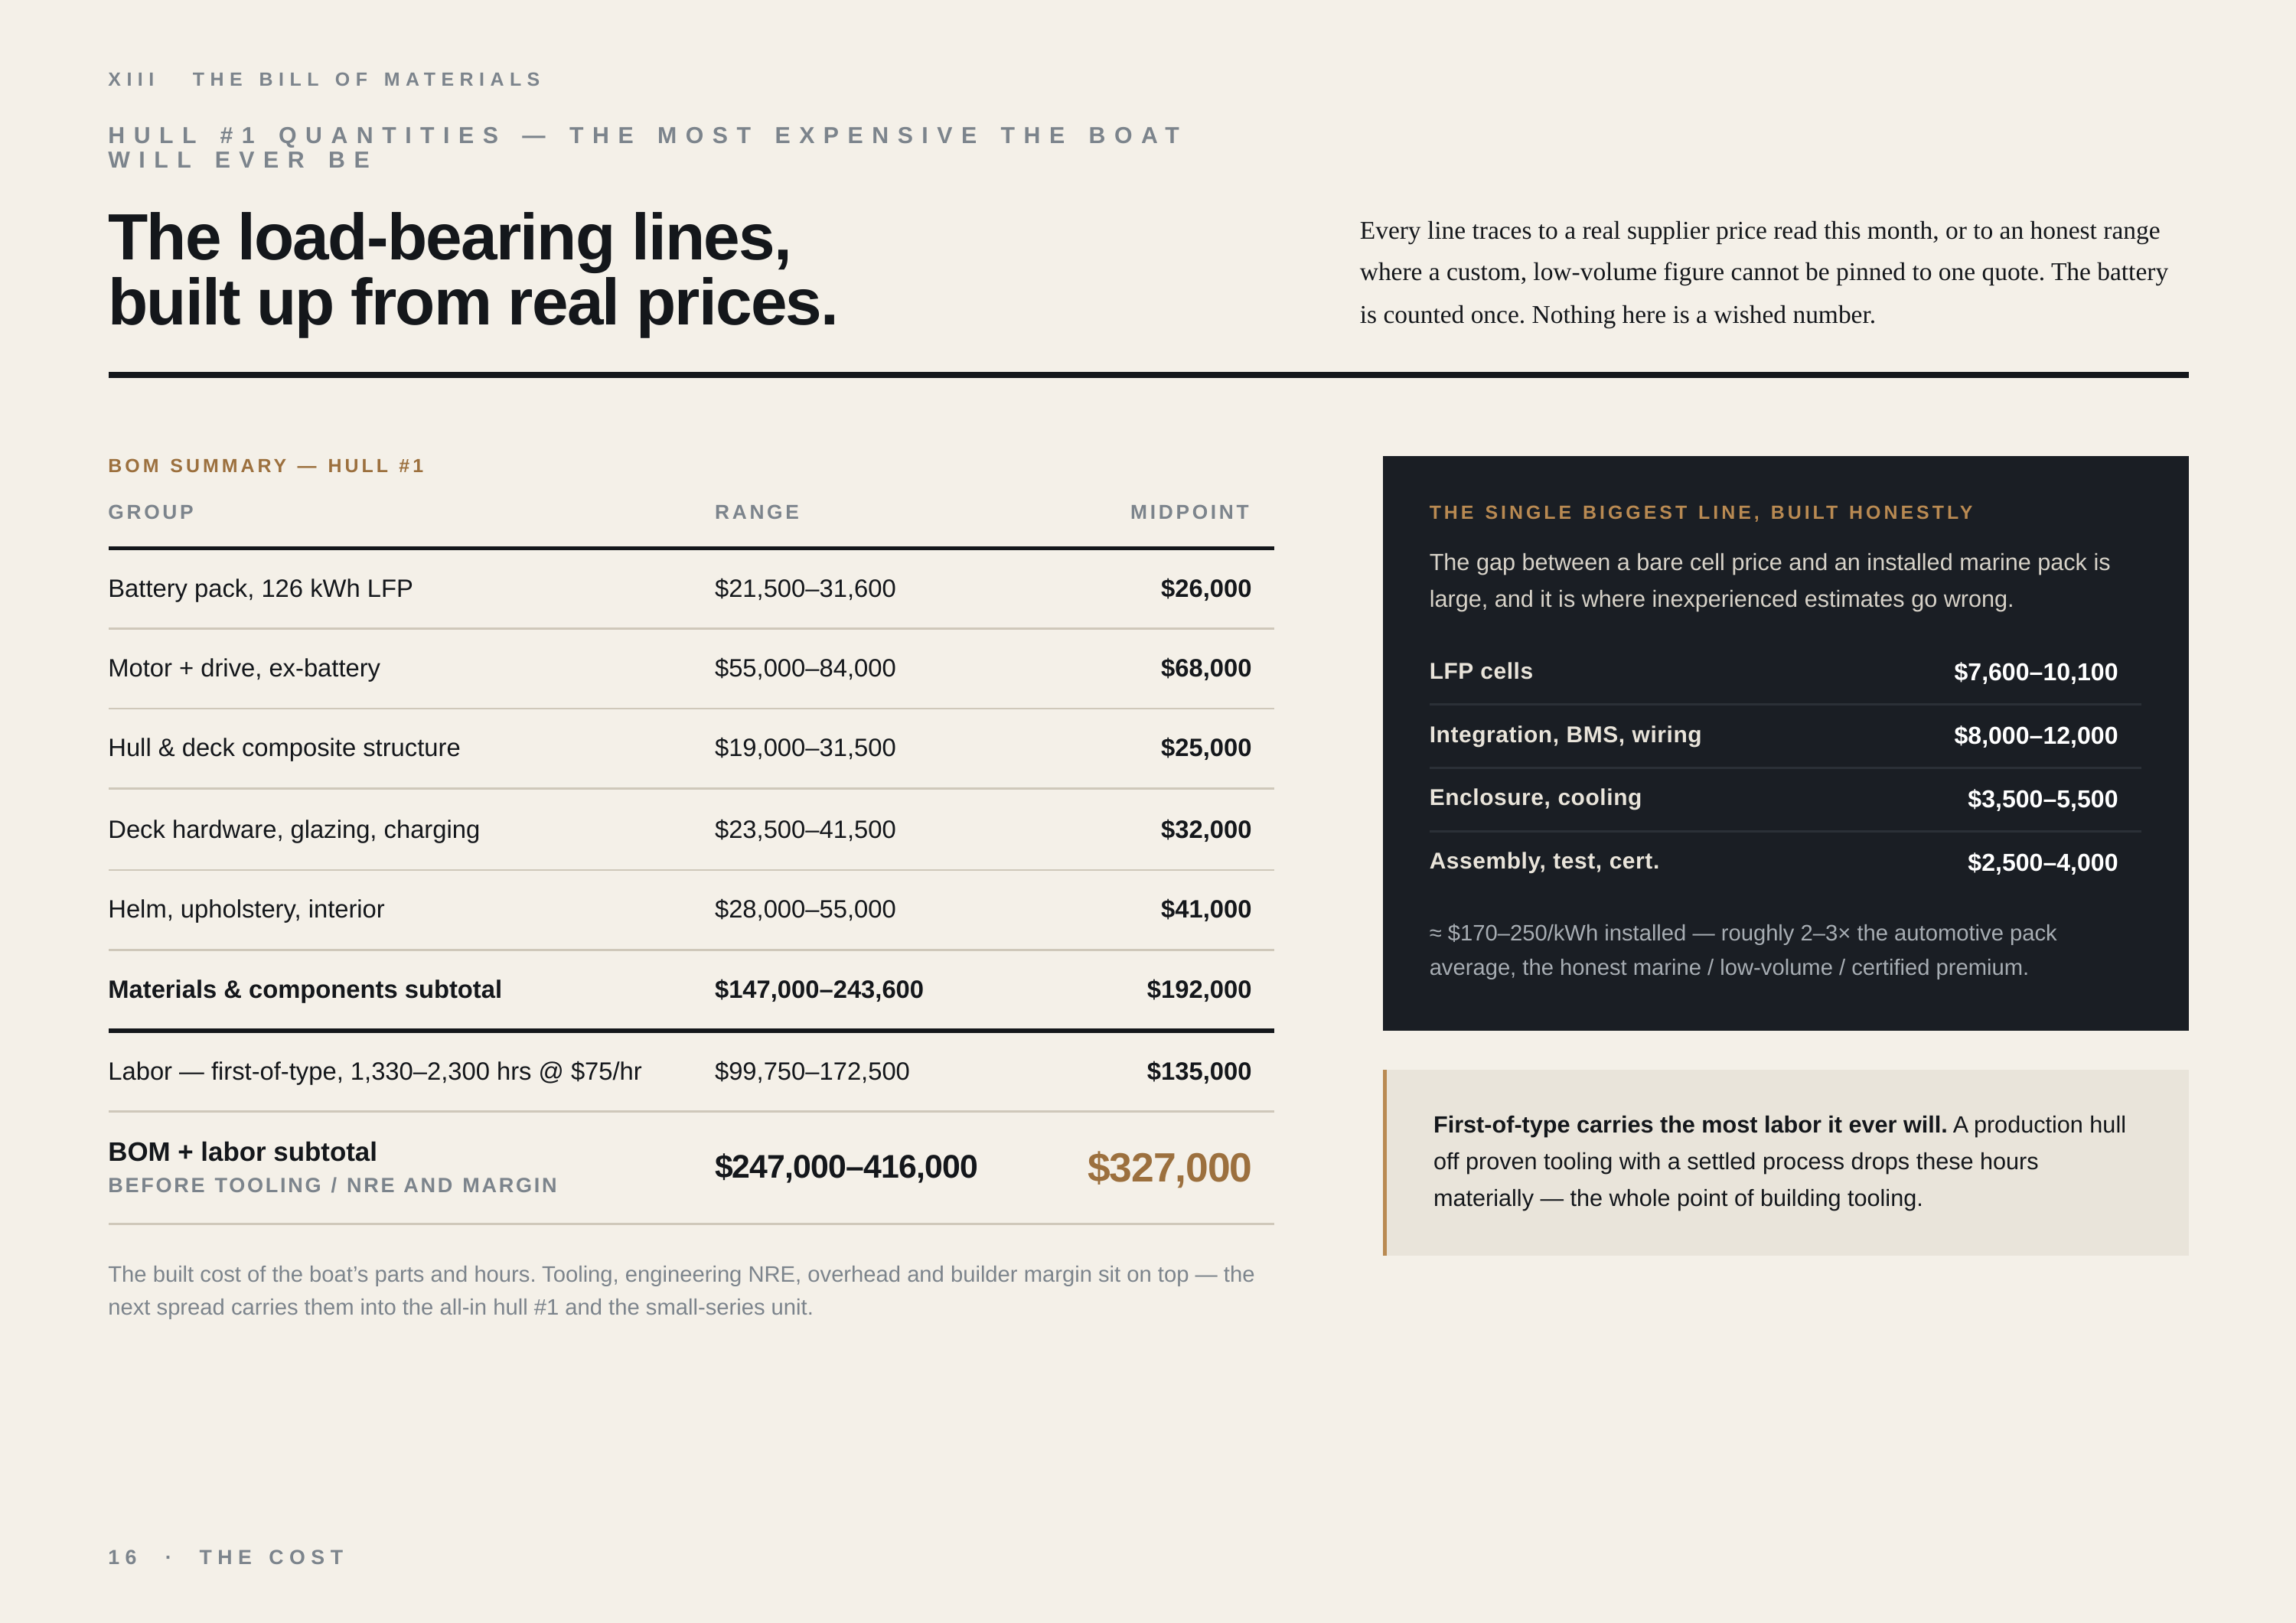Click the page footer '16 · THE COST'

click(227, 1557)
